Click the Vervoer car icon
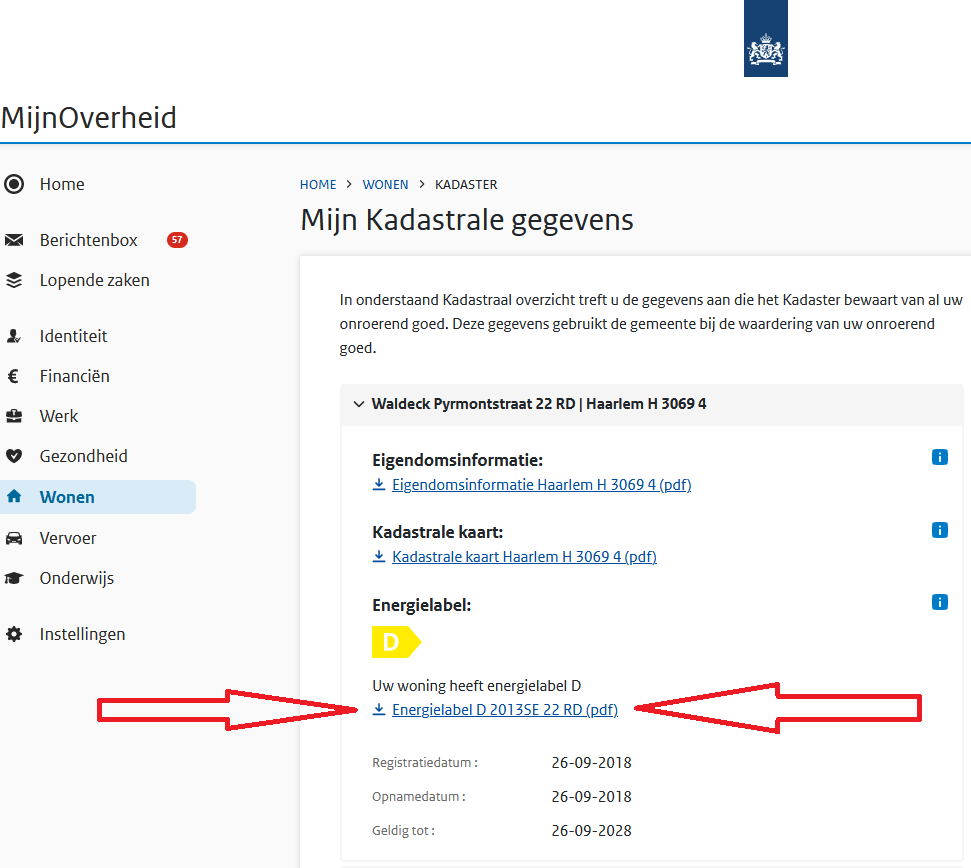This screenshot has width=971, height=868. coord(14,538)
